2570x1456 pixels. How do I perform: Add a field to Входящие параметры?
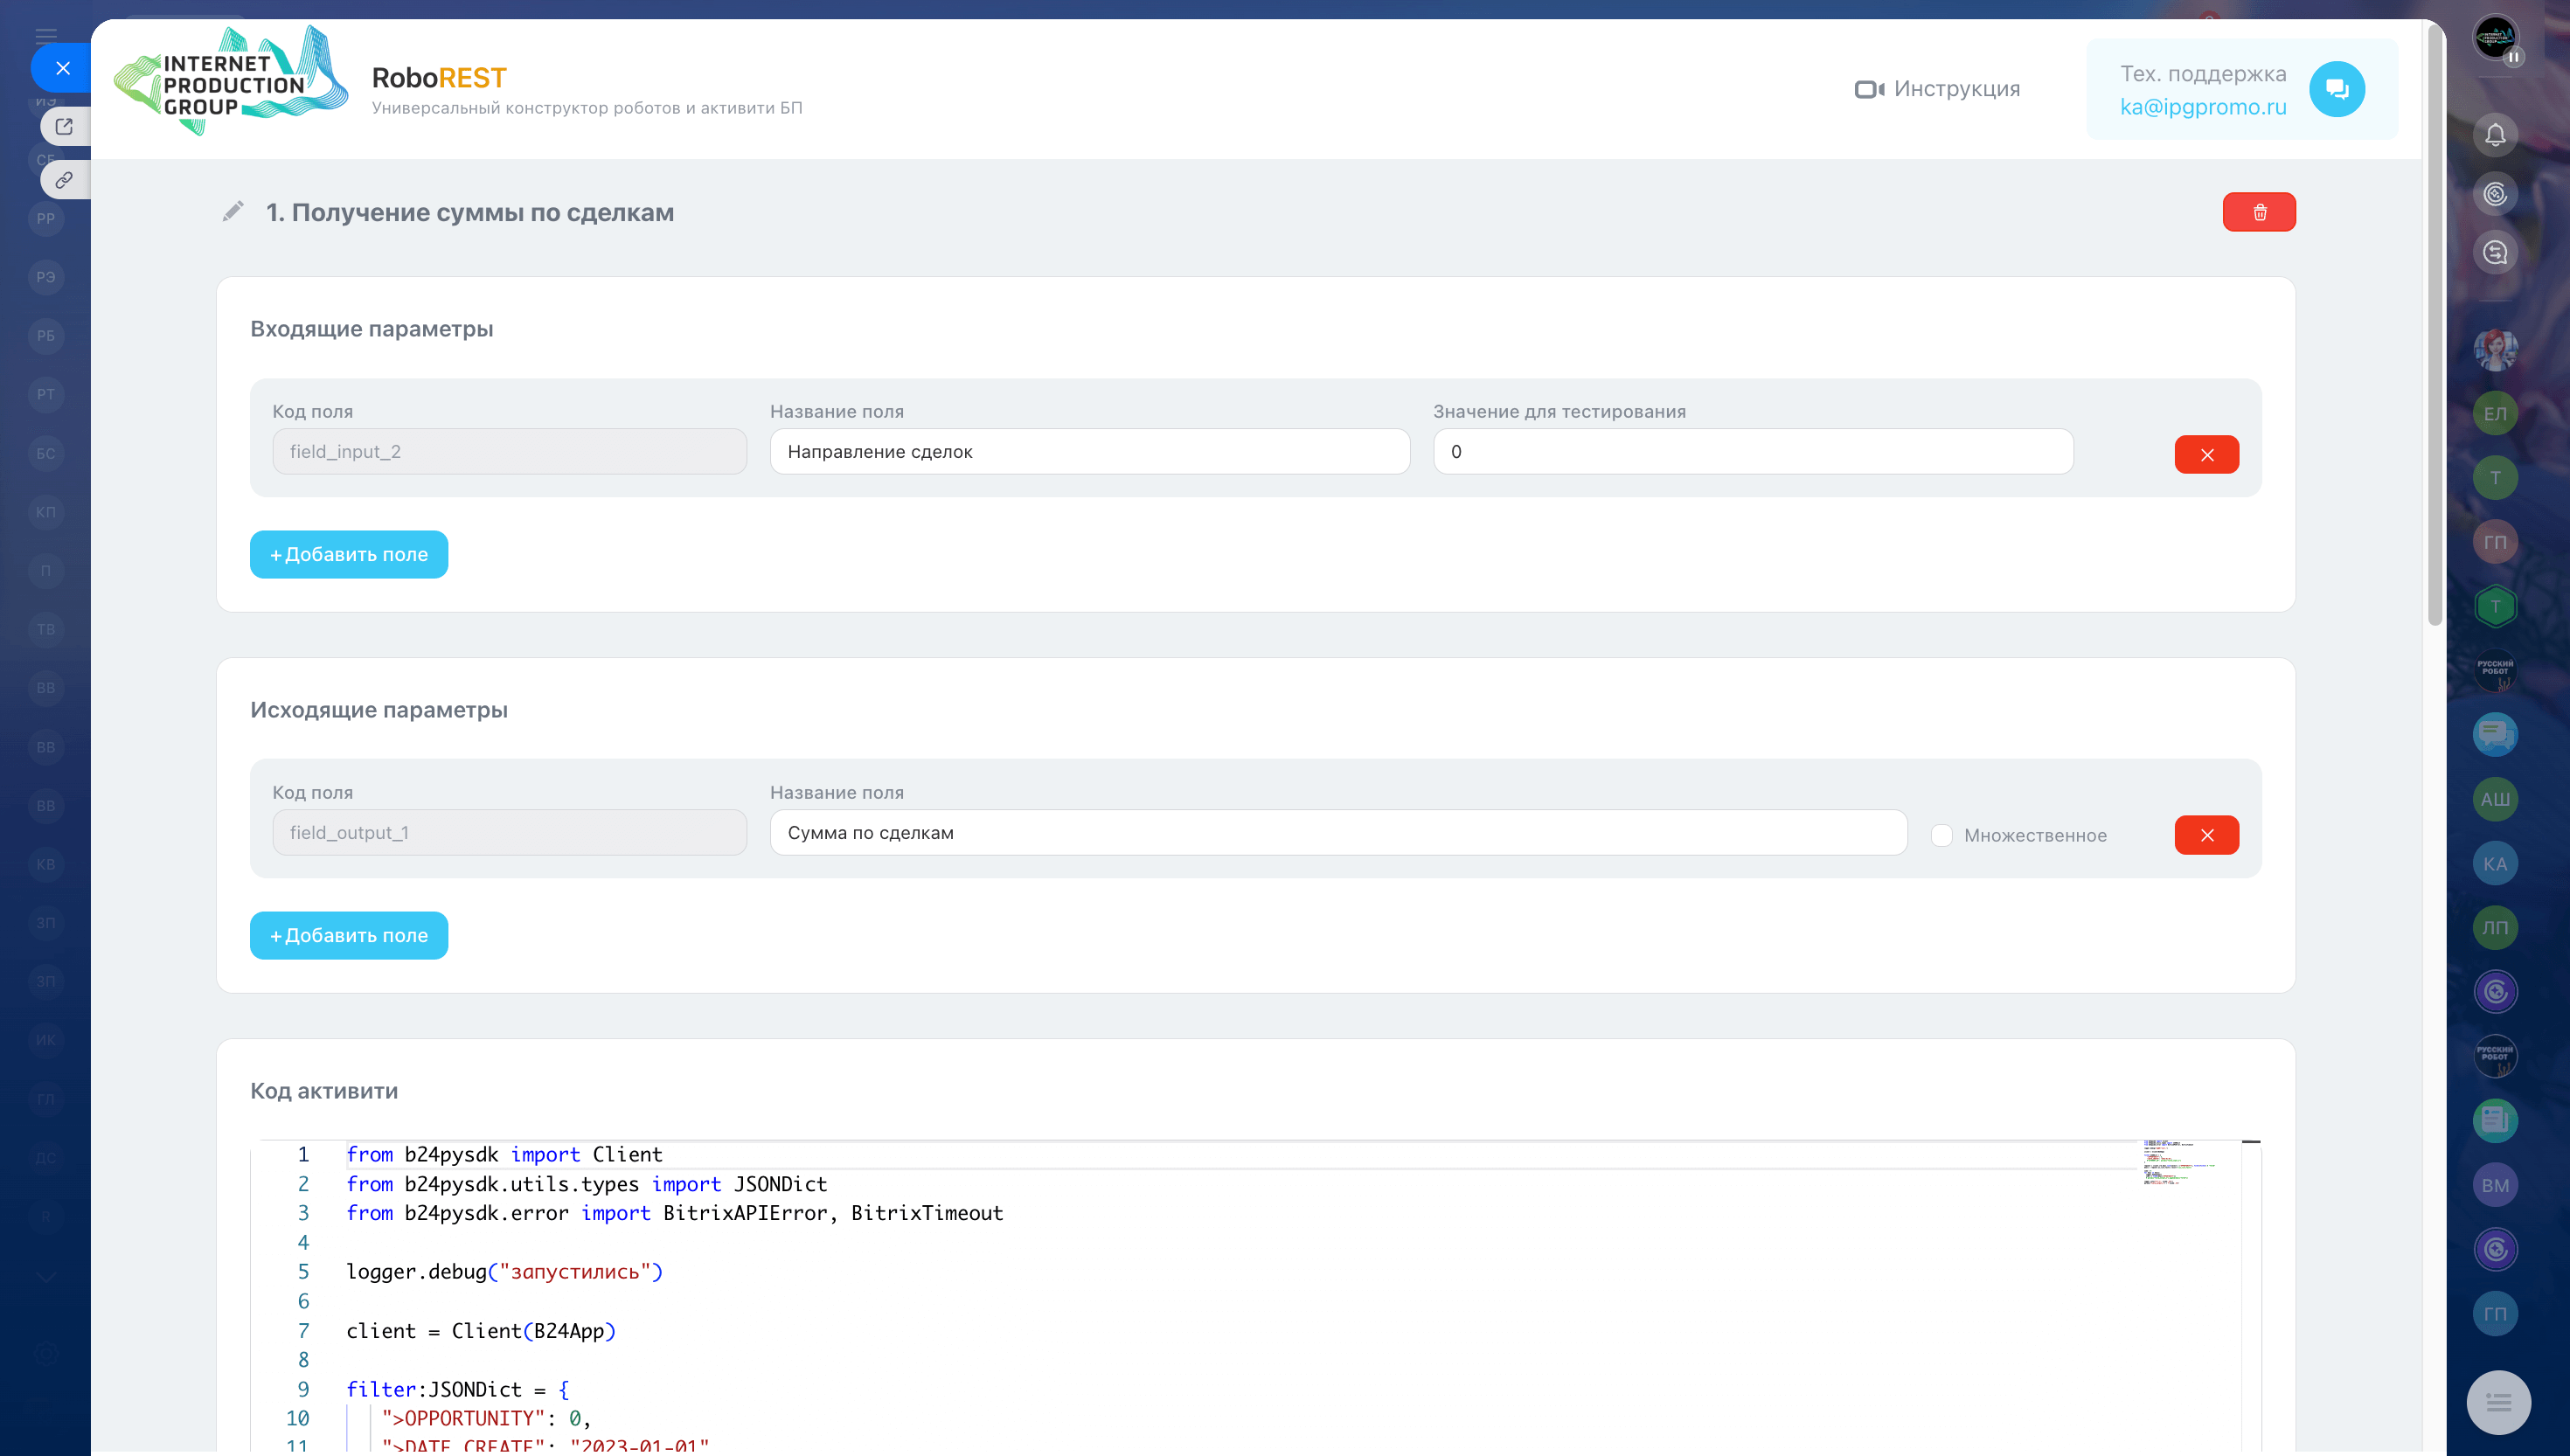click(x=348, y=555)
